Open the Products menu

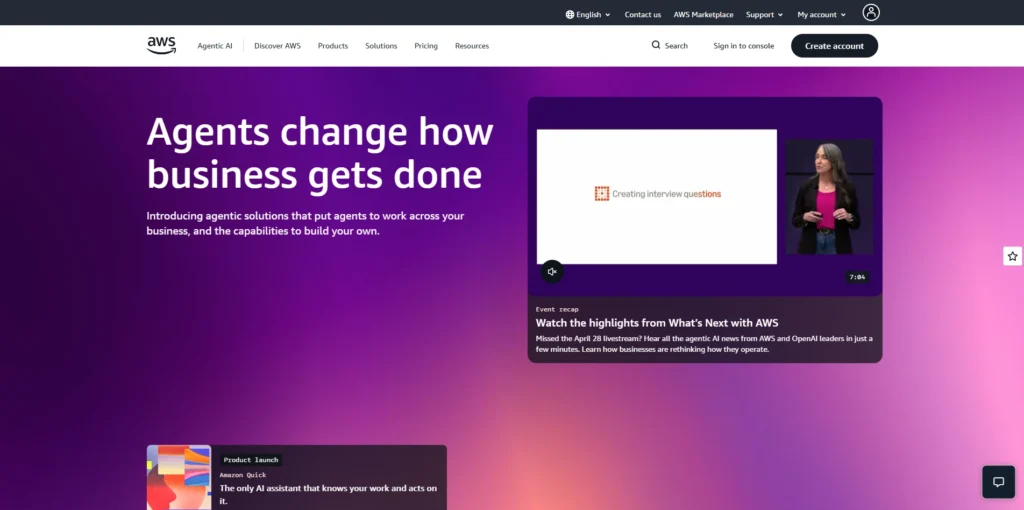click(333, 46)
